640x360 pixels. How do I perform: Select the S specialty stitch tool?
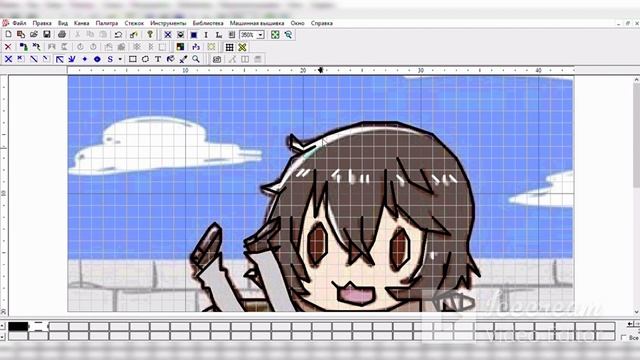coord(110,59)
